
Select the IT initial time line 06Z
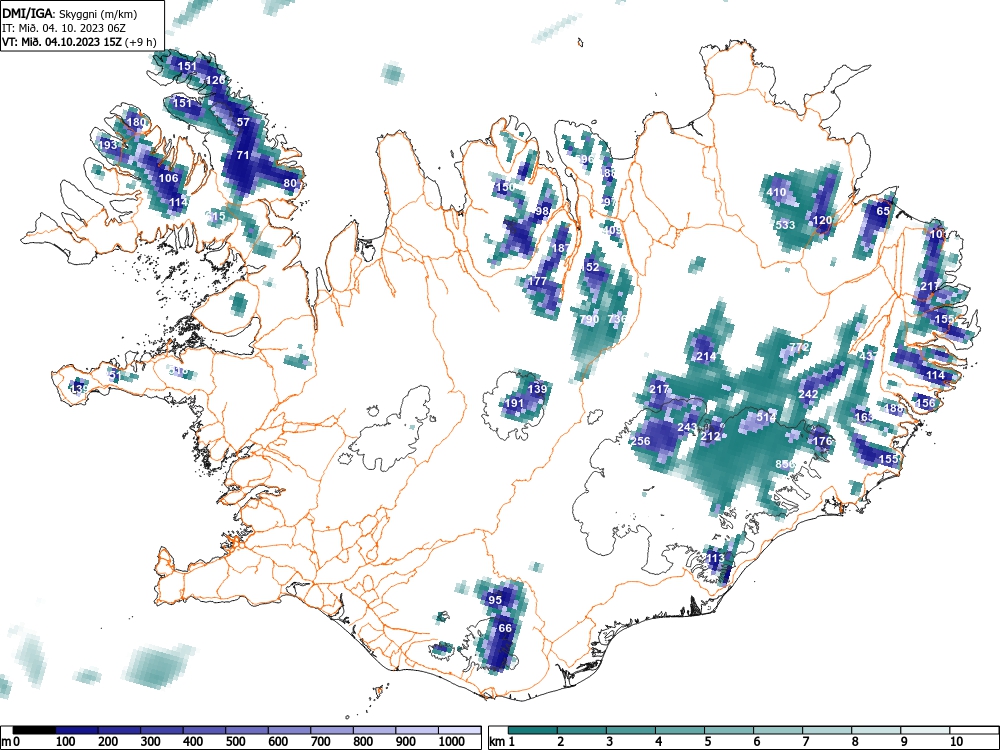pos(64,28)
